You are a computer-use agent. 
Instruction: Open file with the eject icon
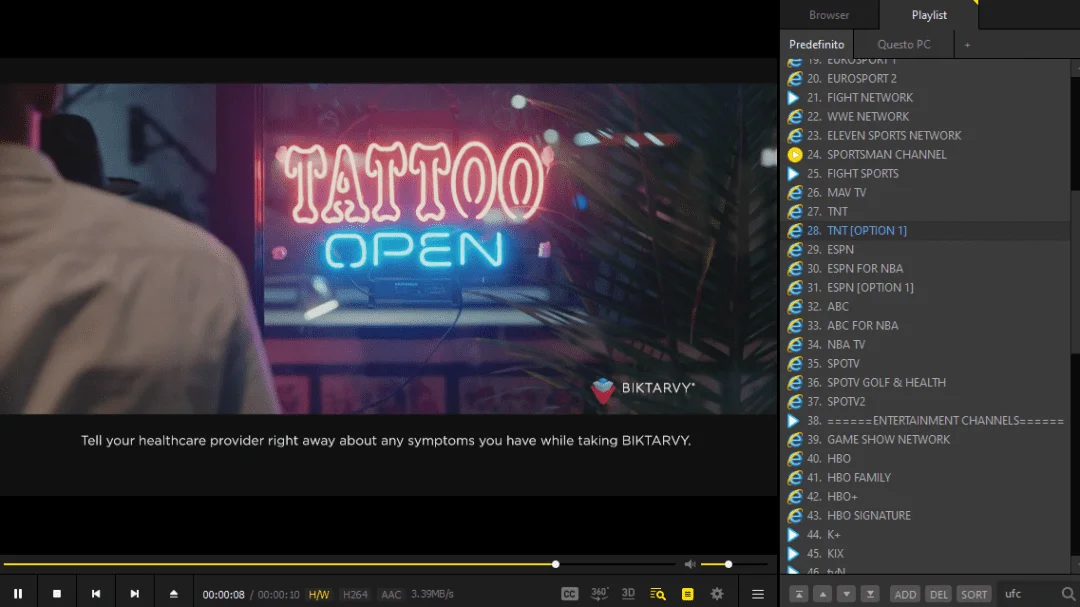pyautogui.click(x=174, y=593)
